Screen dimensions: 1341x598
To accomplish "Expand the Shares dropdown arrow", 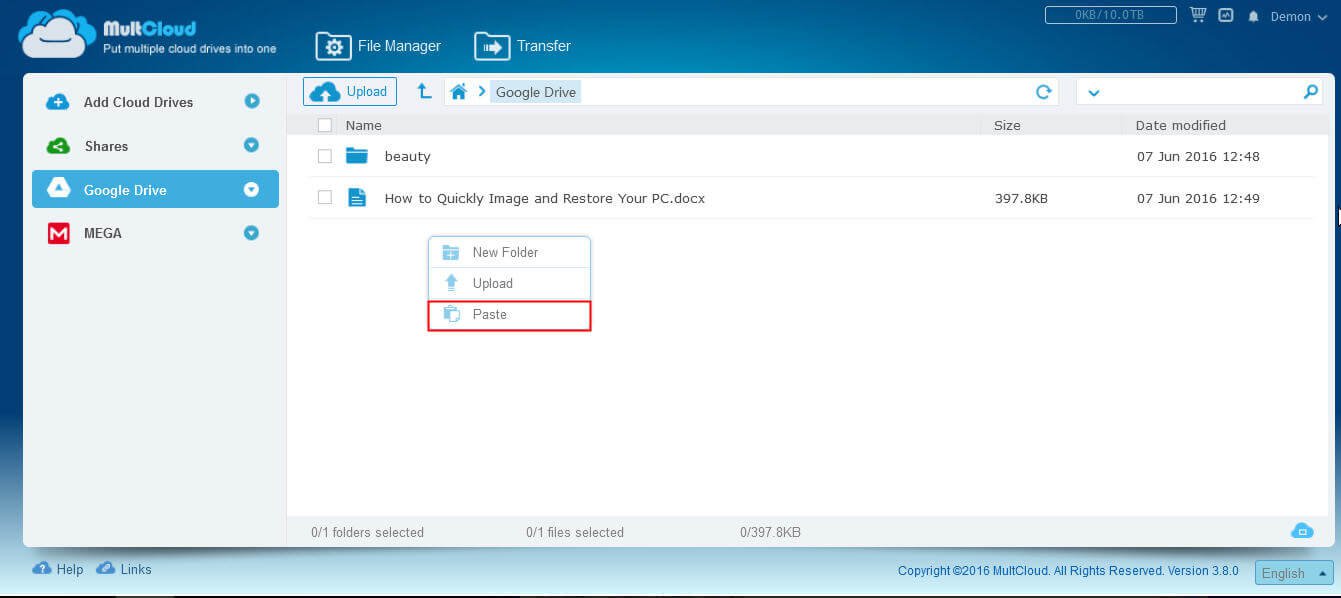I will 252,145.
